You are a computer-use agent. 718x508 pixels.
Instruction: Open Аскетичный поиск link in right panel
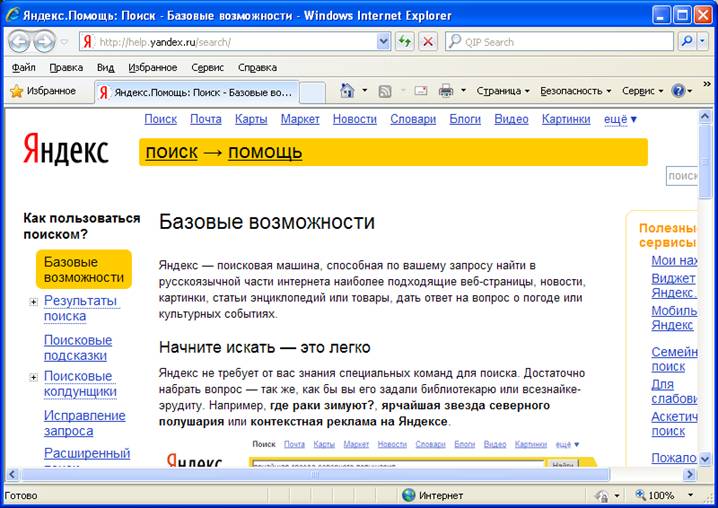(674, 424)
